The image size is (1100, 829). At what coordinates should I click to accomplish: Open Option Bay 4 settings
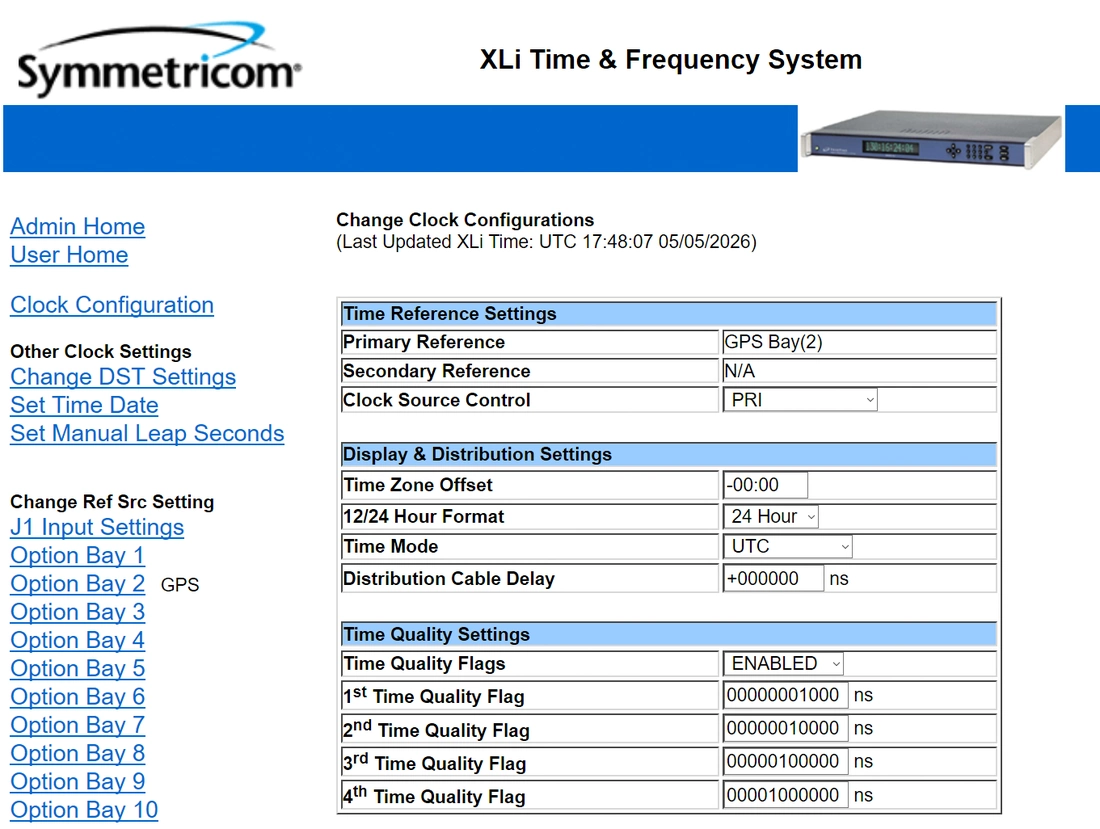pos(78,640)
